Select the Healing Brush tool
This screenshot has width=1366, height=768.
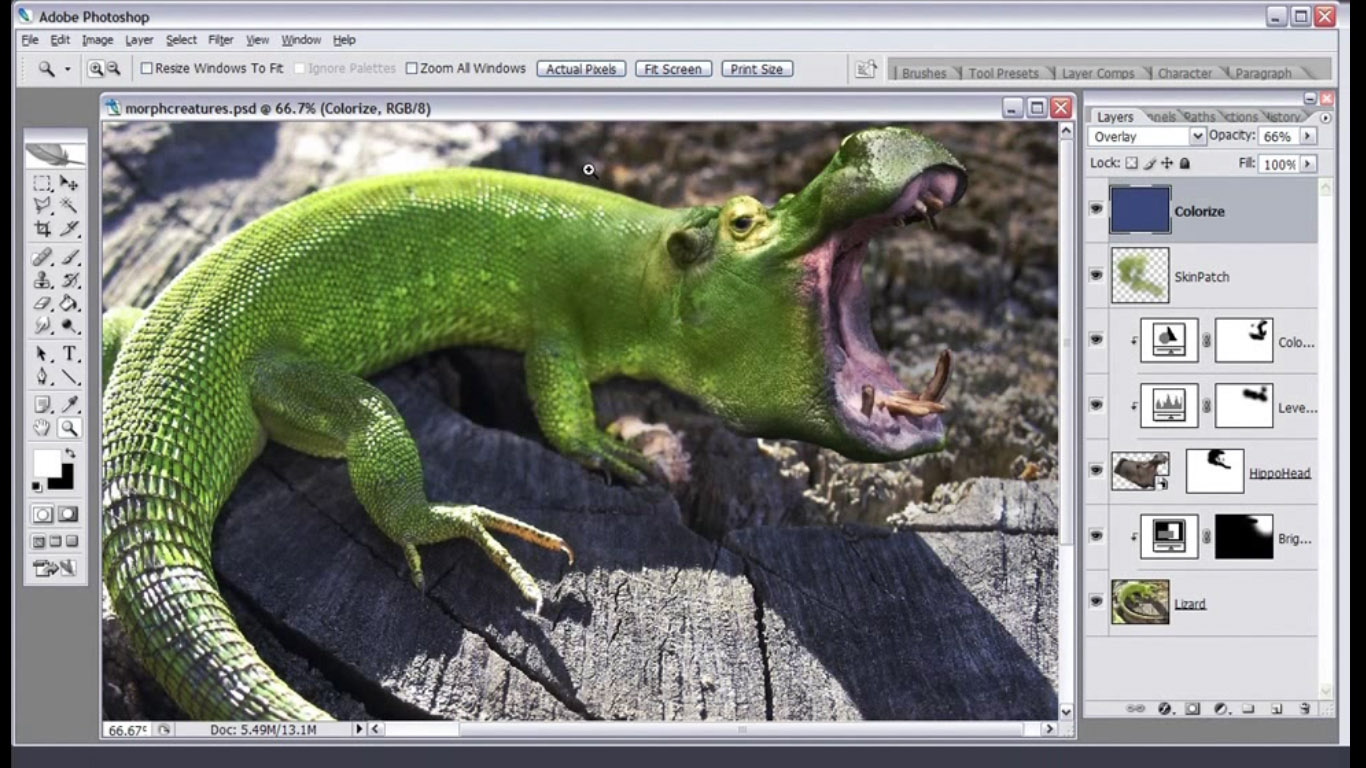(x=42, y=258)
